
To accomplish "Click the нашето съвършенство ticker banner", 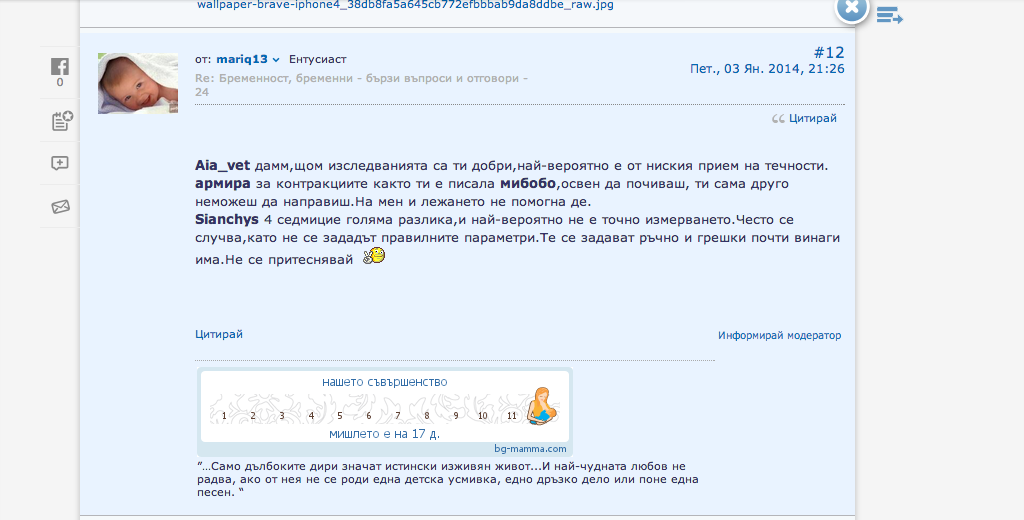I will click(384, 382).
